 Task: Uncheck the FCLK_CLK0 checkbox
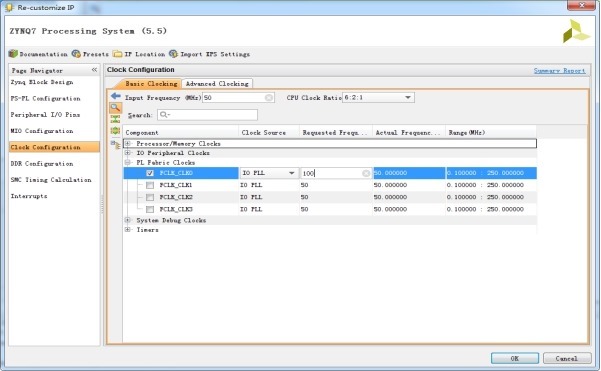click(150, 173)
